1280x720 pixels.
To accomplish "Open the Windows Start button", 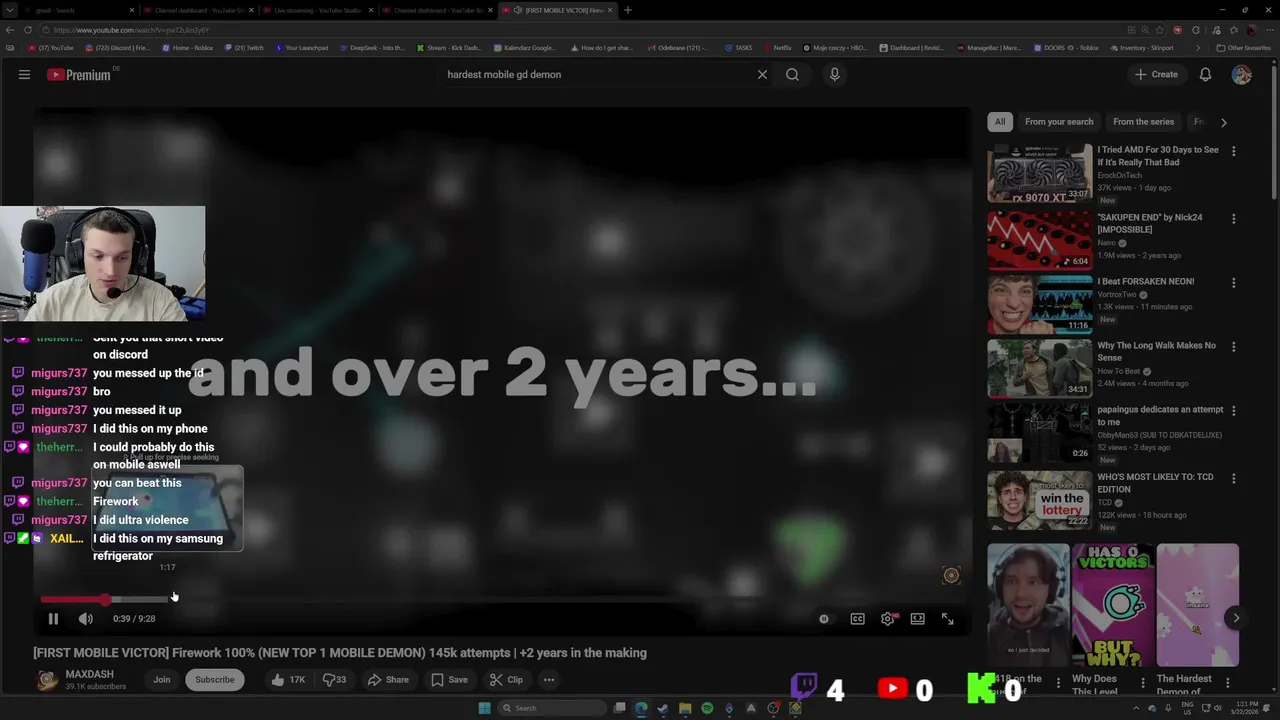I will click(485, 708).
